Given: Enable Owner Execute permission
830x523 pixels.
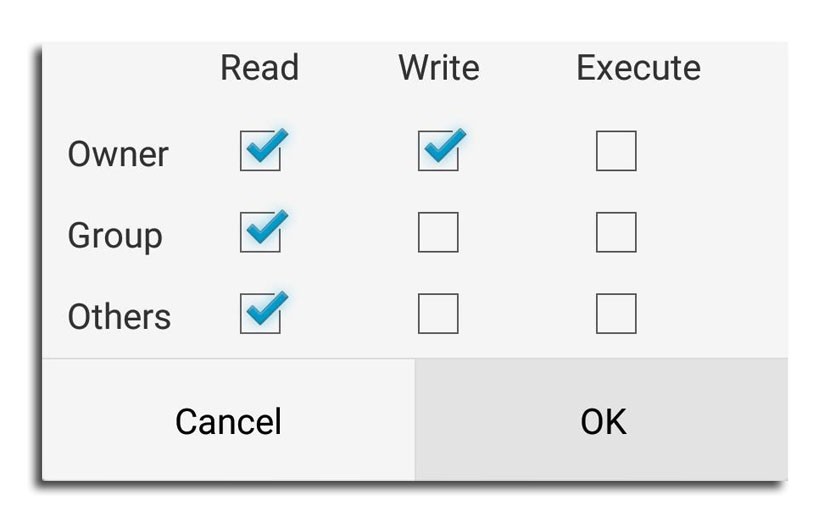Looking at the screenshot, I should pyautogui.click(x=616, y=152).
